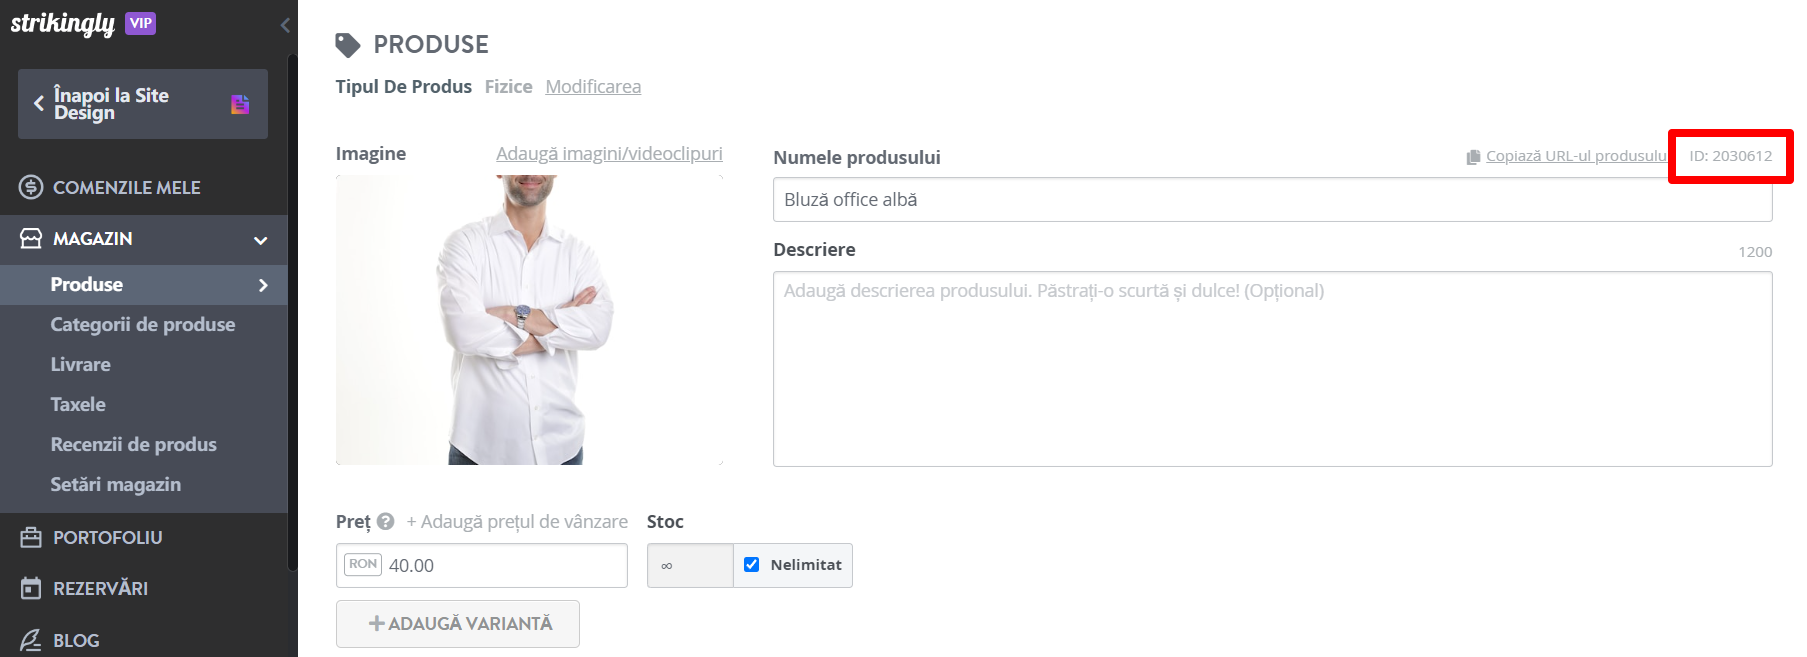Viewport: 1807px width, 657px height.
Task: Click the Blog feather icon
Action: pyautogui.click(x=31, y=640)
